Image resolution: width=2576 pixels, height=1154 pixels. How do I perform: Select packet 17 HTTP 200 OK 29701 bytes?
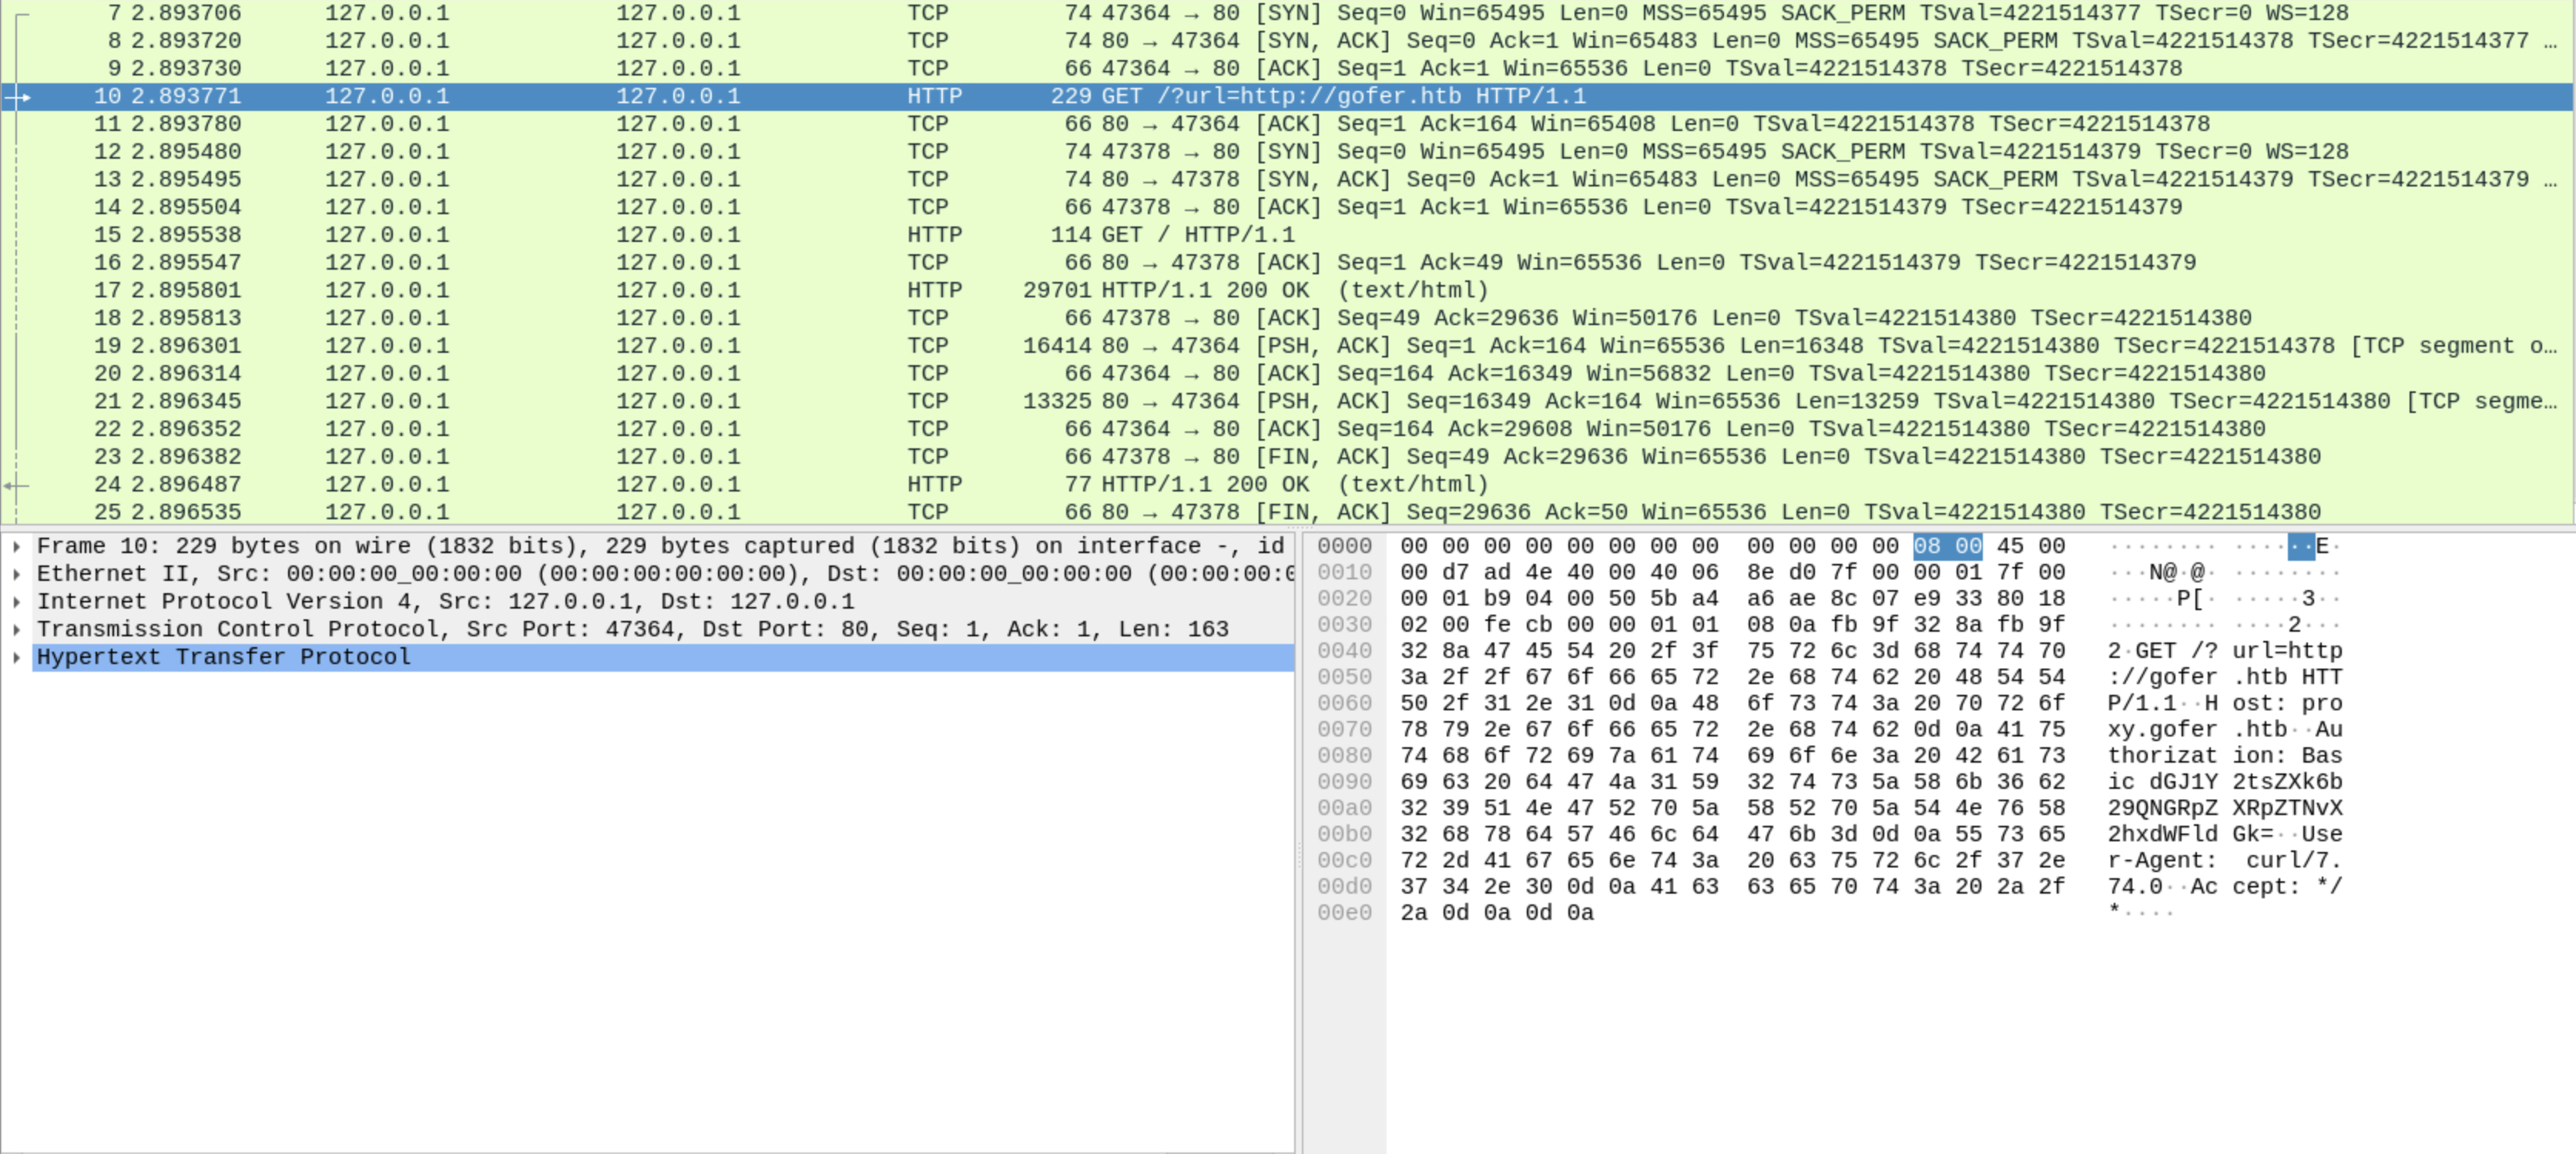point(1287,291)
